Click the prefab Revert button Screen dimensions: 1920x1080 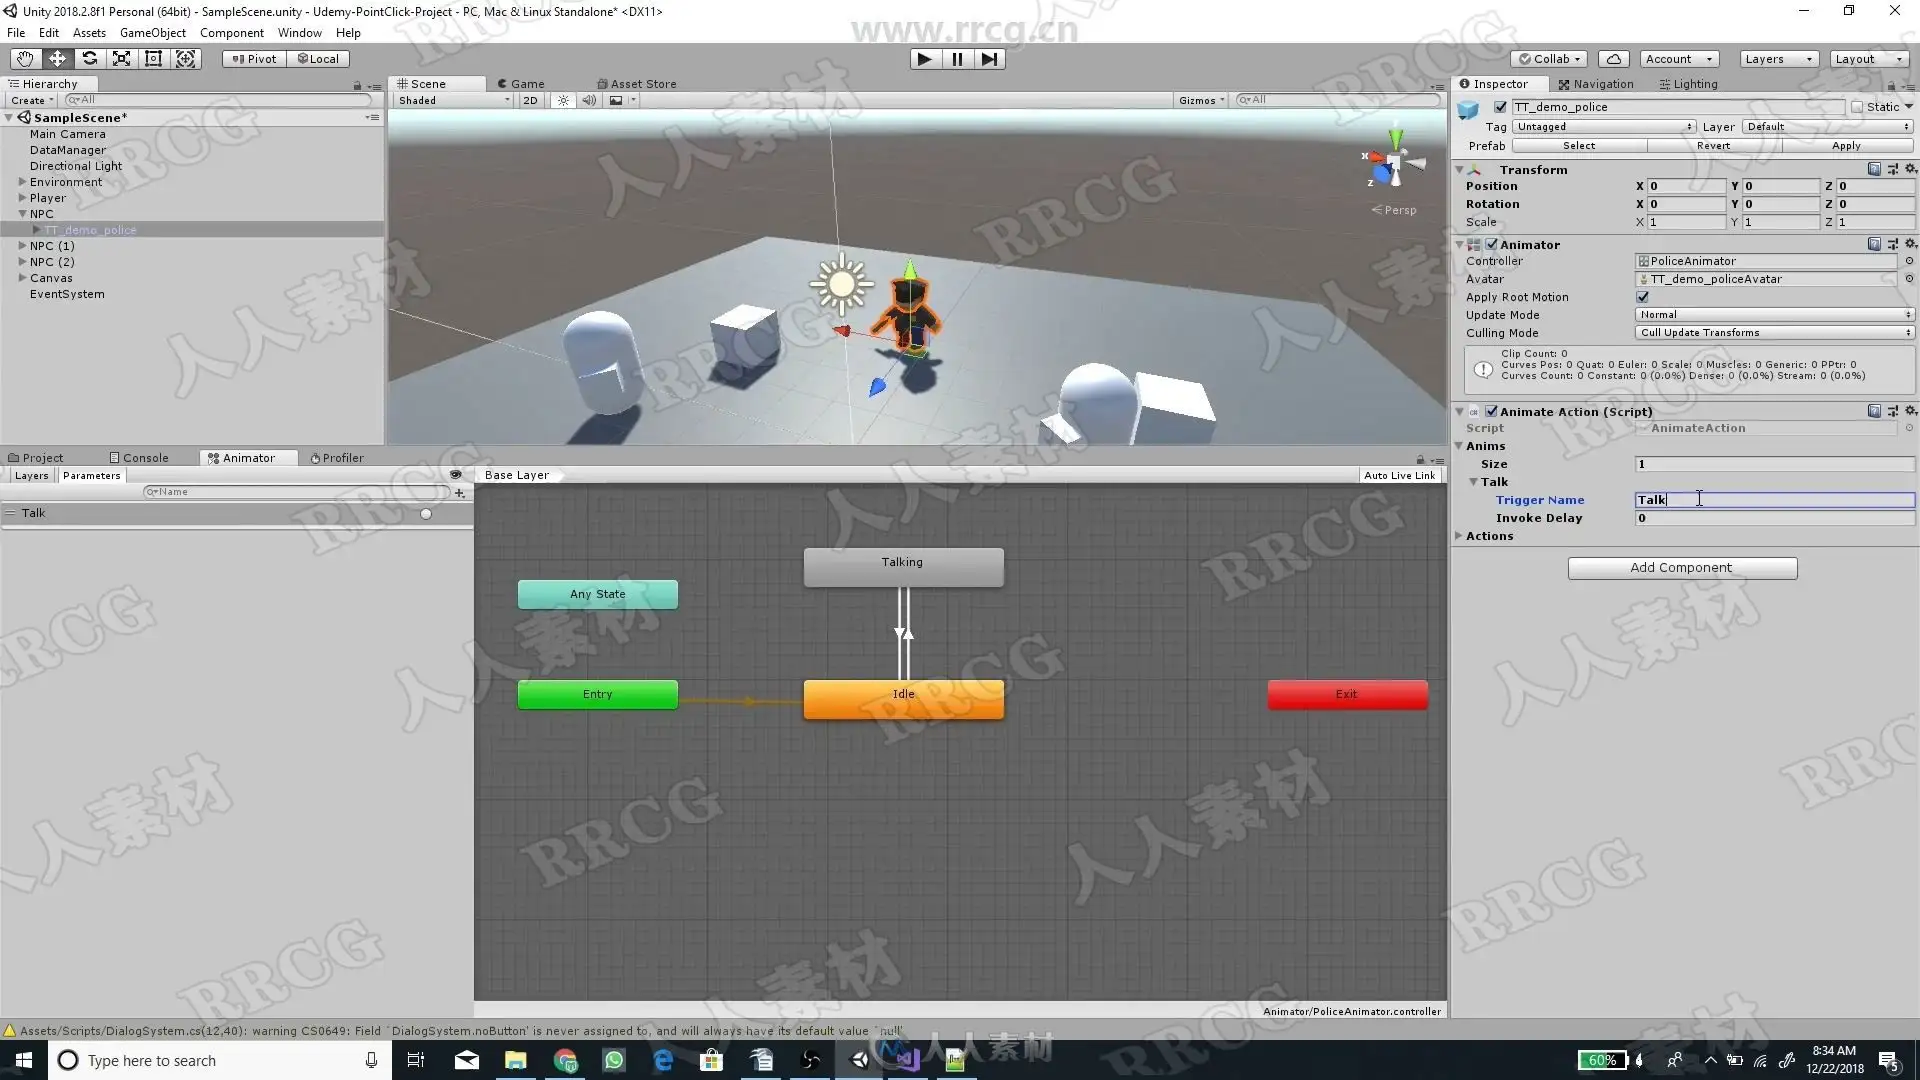tap(1713, 146)
